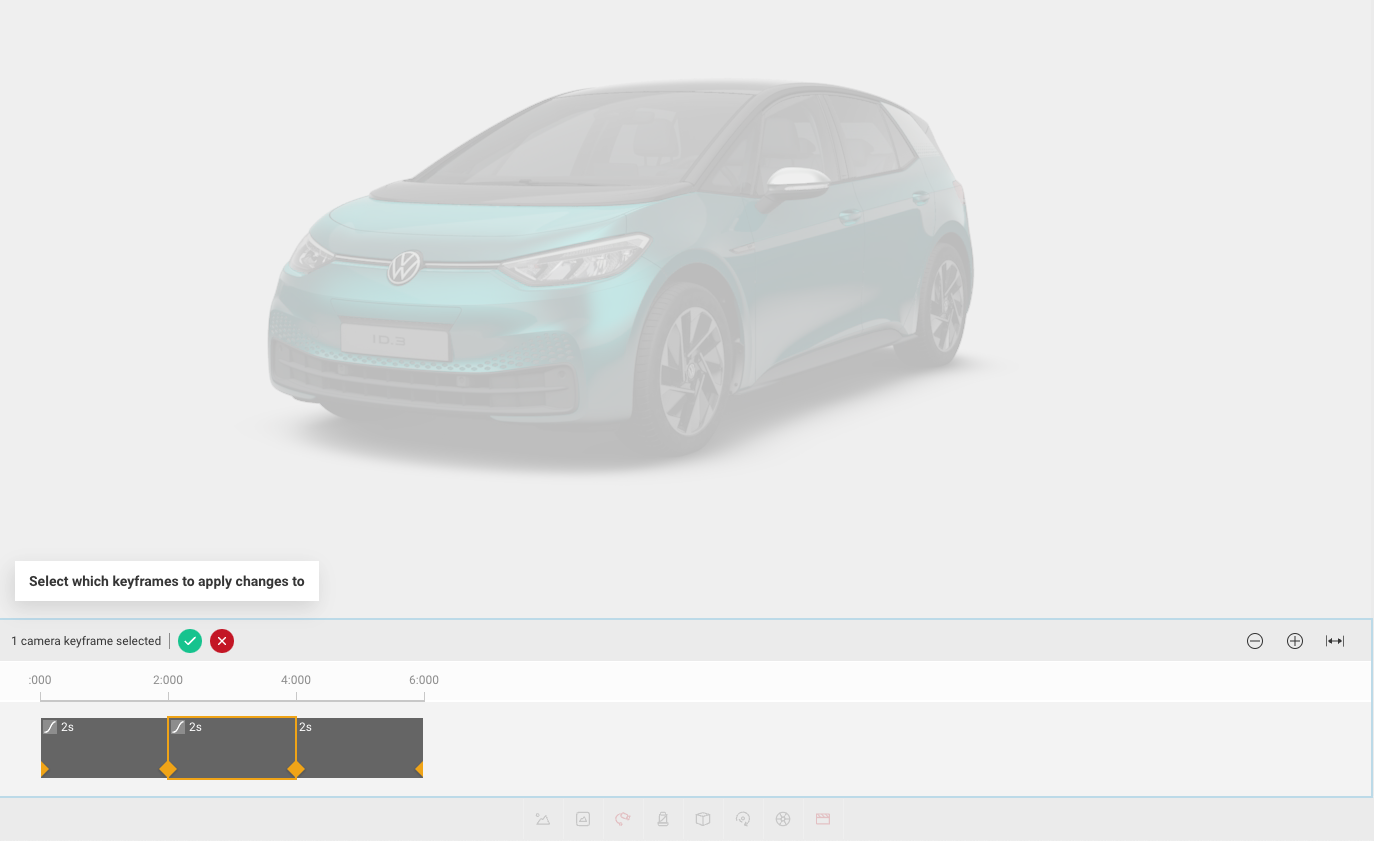Cancel keyframe selection with the red X
Viewport: 1374px width, 841px height.
tap(222, 641)
